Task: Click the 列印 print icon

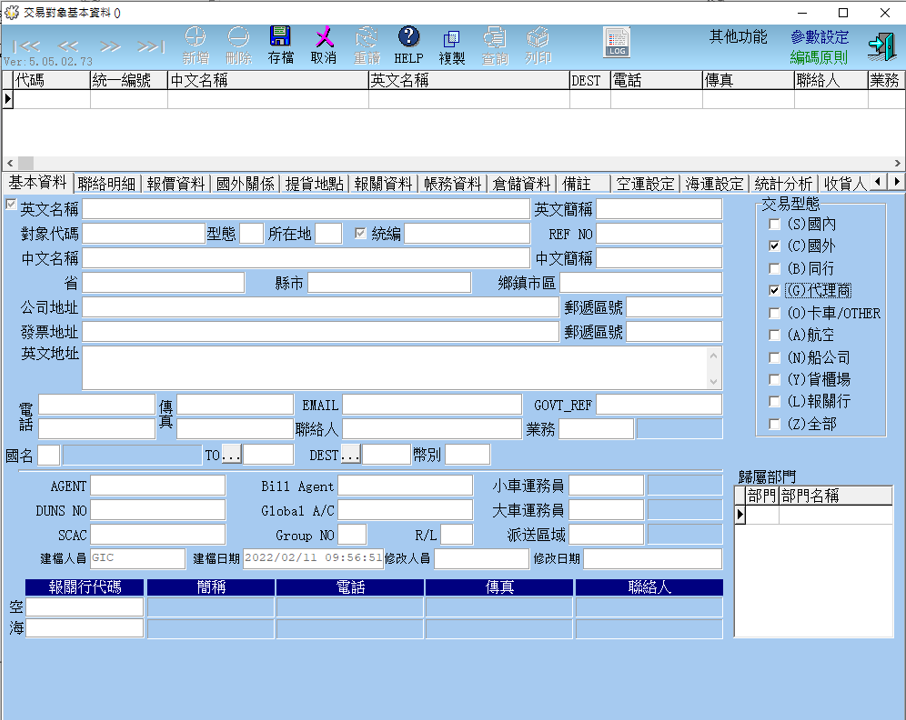Action: (x=538, y=39)
